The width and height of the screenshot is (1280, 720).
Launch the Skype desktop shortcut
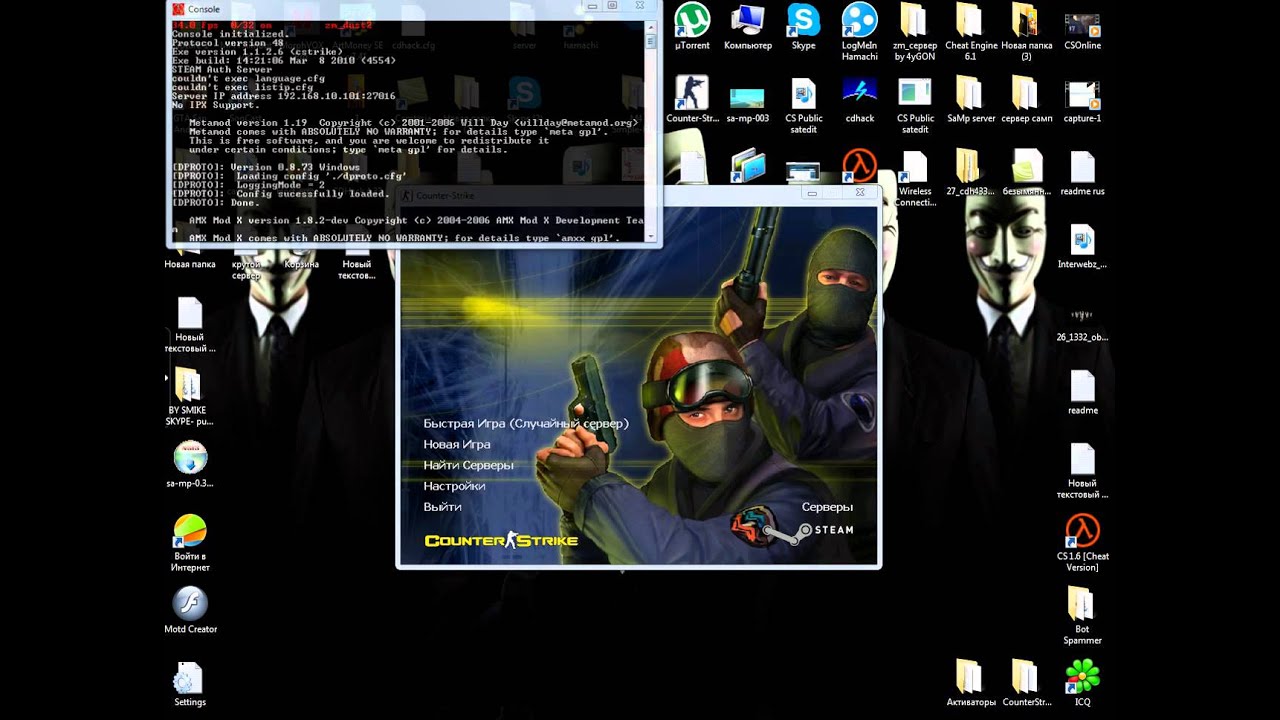pyautogui.click(x=803, y=27)
